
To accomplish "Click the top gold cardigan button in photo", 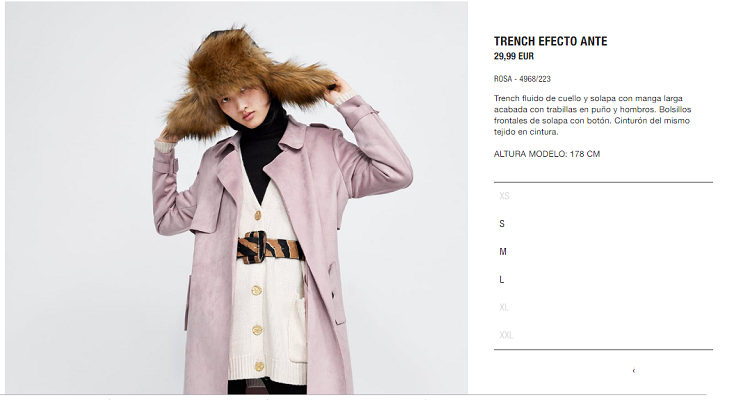I will [258, 215].
